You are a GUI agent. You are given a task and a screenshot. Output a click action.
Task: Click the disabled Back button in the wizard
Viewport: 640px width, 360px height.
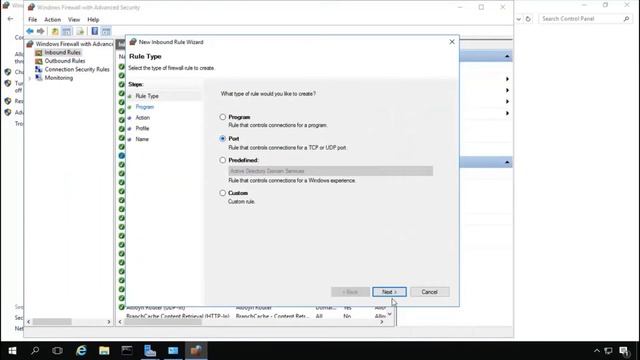pyautogui.click(x=350, y=292)
